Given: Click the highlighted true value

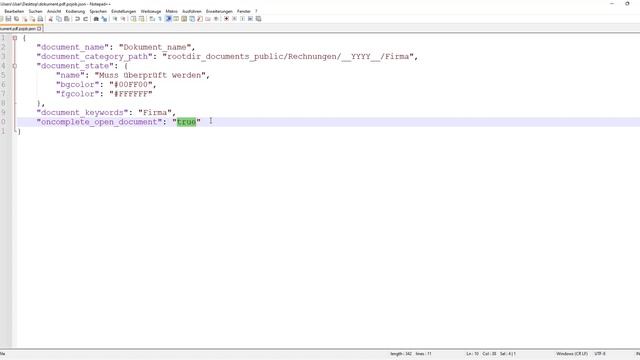Looking at the screenshot, I should coord(186,122).
